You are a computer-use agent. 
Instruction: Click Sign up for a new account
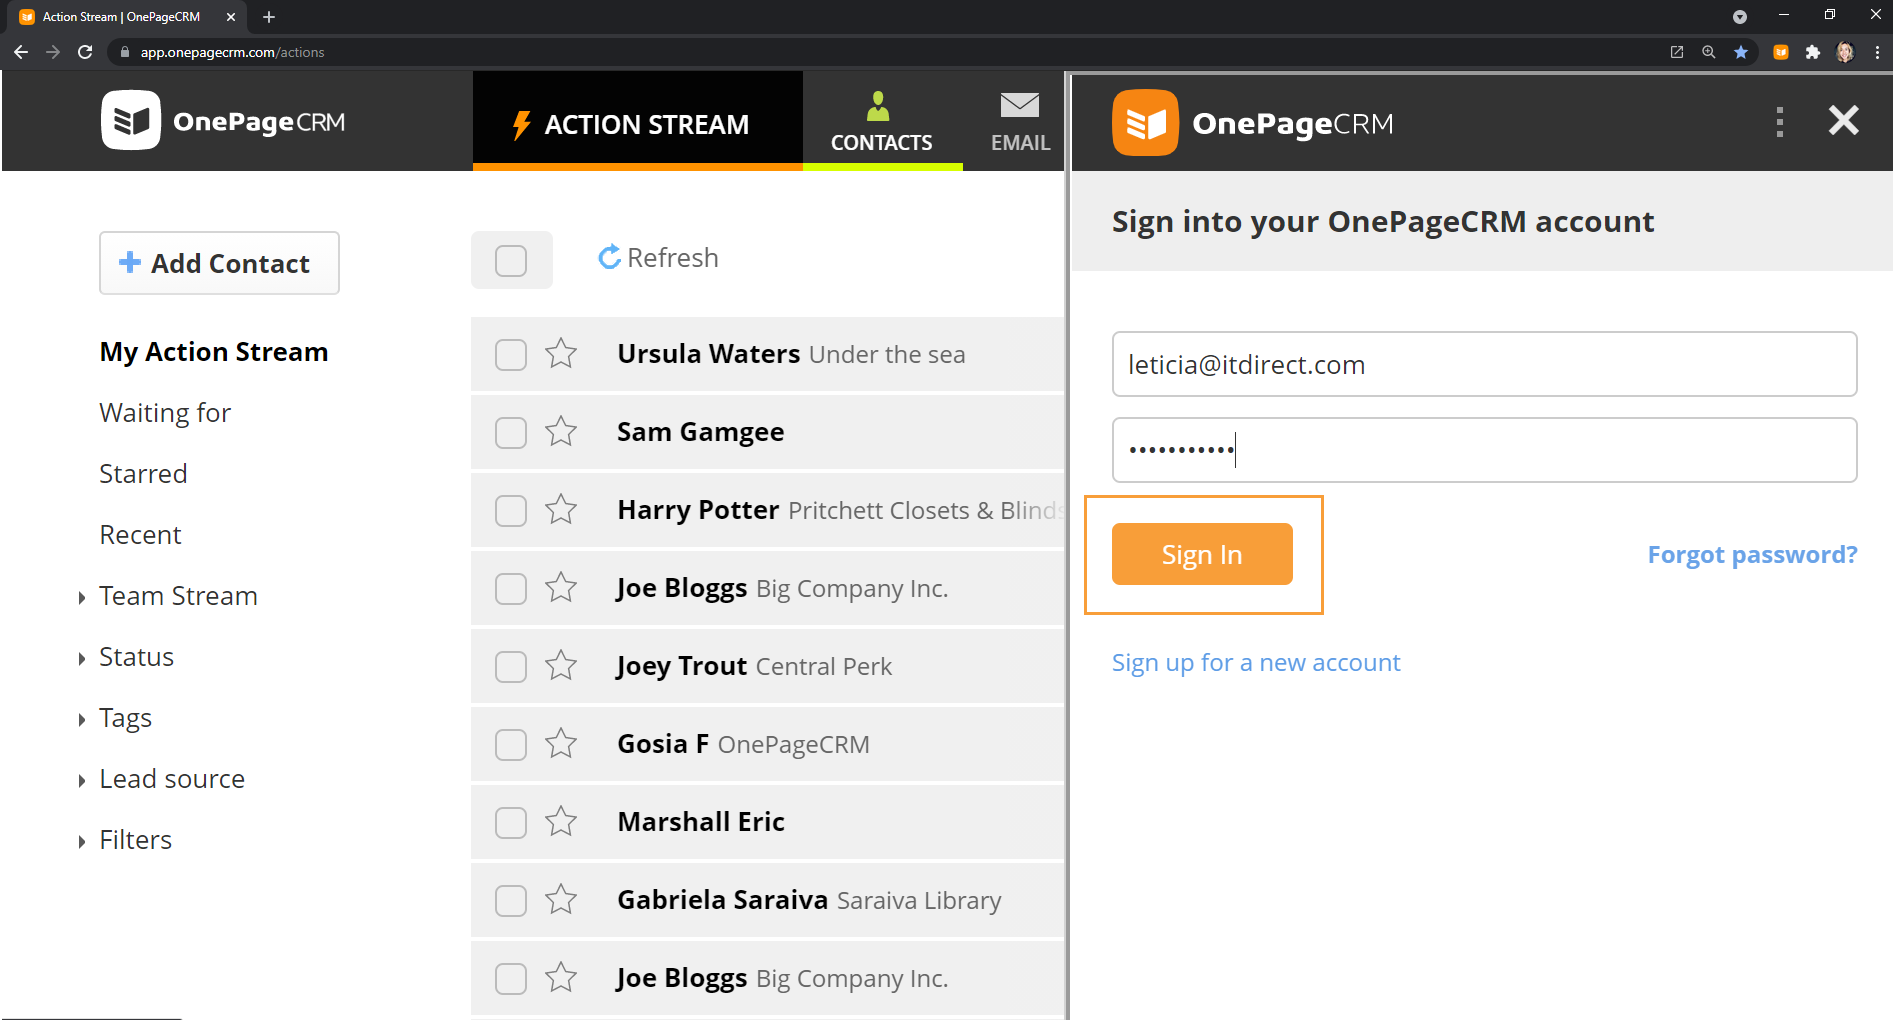coord(1256,663)
